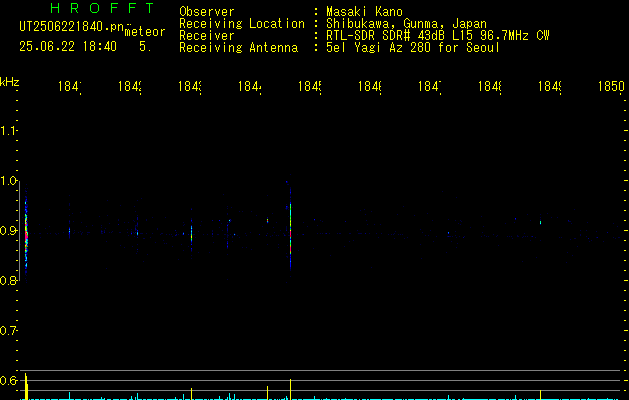The image size is (629, 400).
Task: Select the observer name Masaki Kano
Action: click(364, 12)
